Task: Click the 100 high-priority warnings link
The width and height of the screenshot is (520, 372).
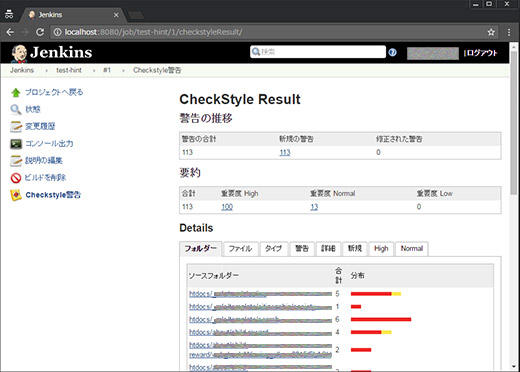Action: pos(227,207)
